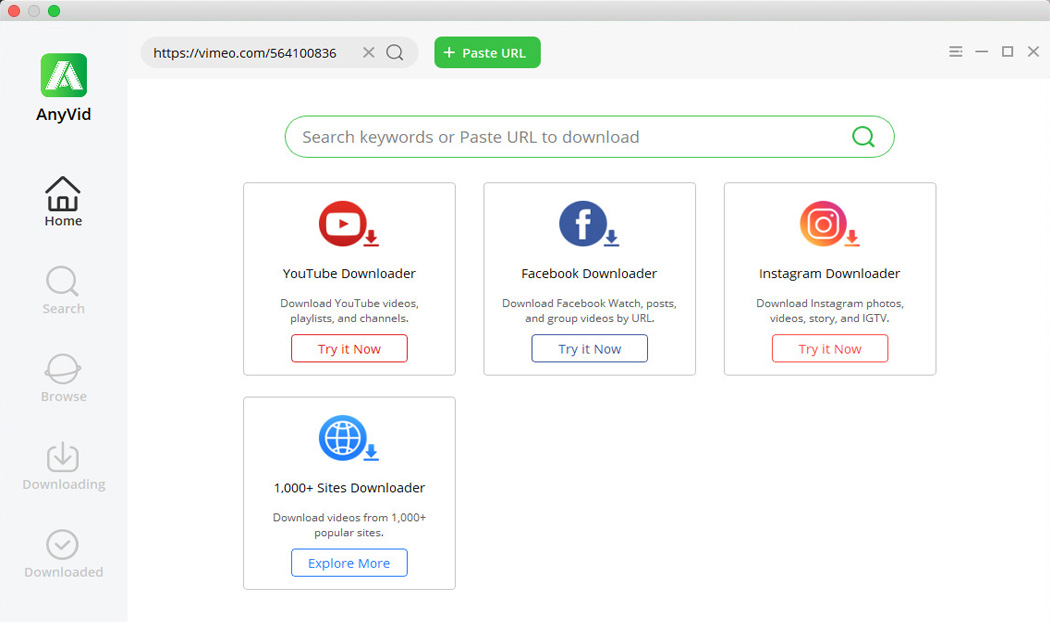Click the YouTube Downloader title text
Screen dimensions: 1050x622
(x=349, y=273)
